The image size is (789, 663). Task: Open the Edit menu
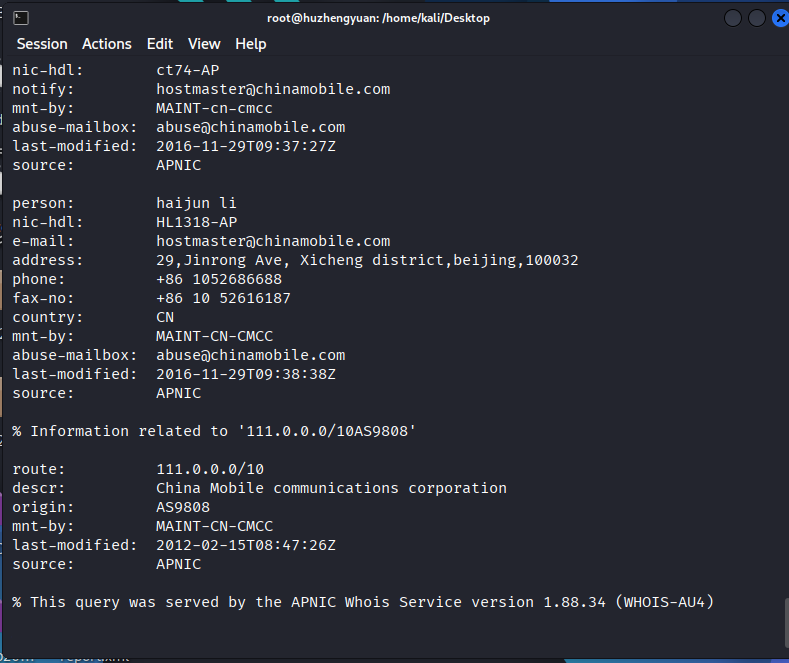(160, 44)
